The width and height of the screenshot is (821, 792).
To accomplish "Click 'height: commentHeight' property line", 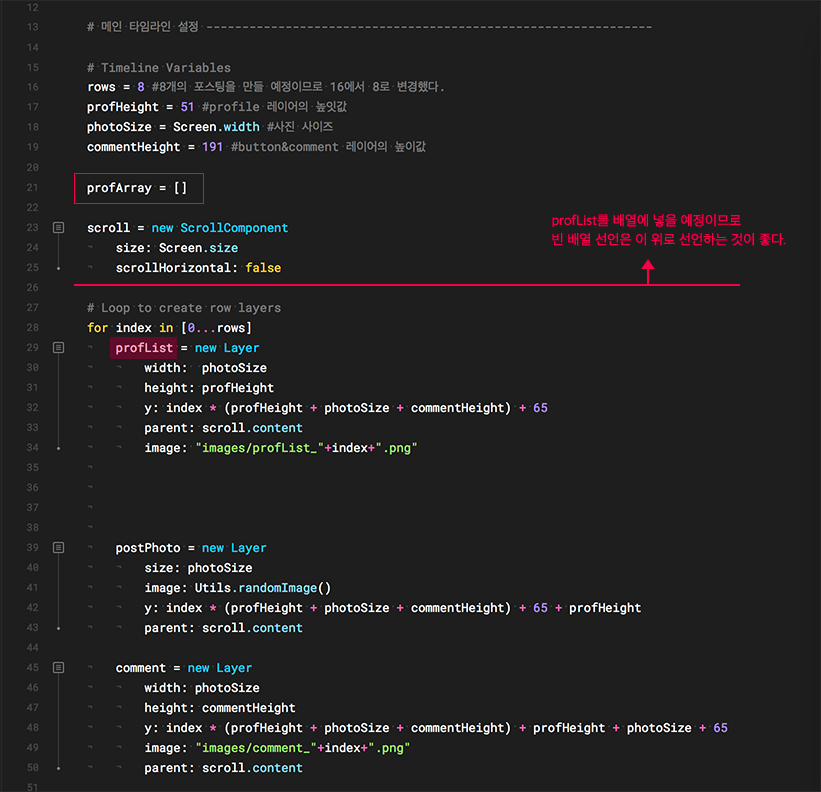I will (x=220, y=708).
